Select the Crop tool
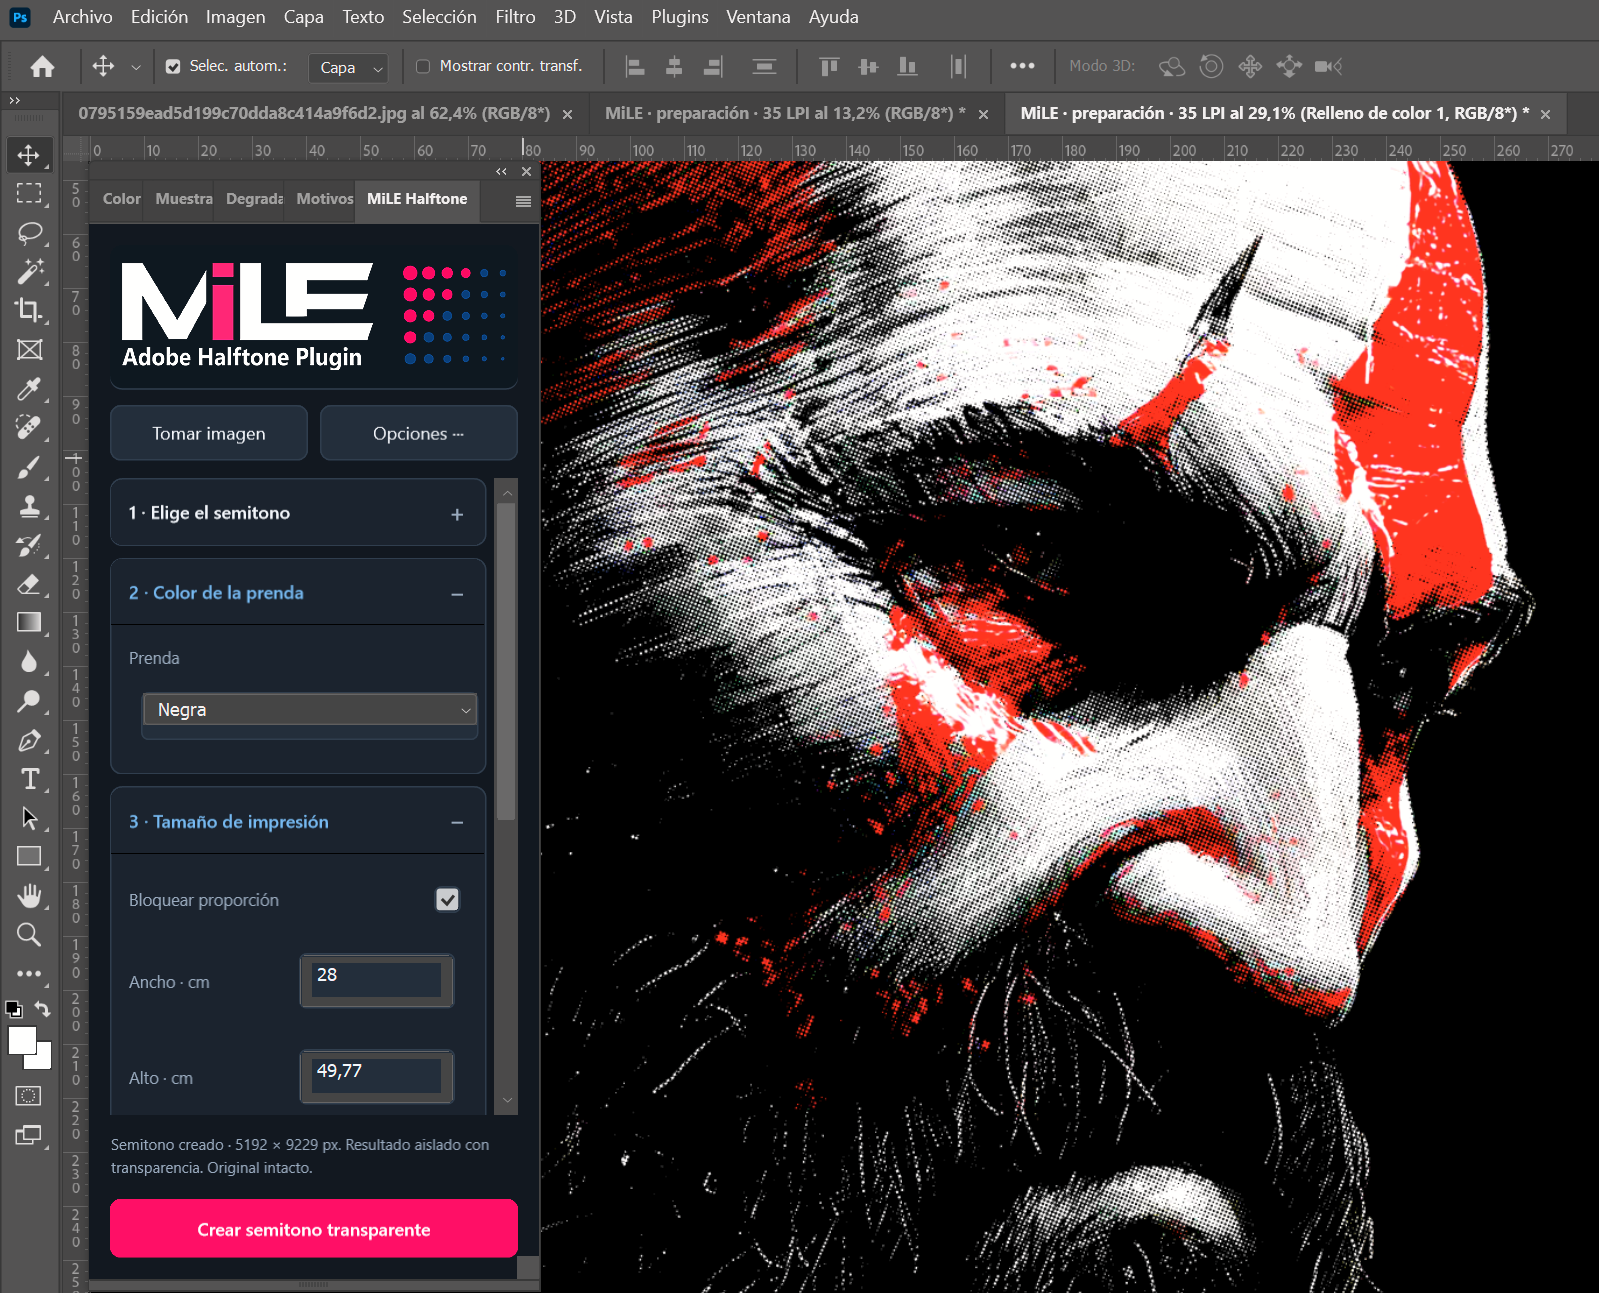This screenshot has height=1293, width=1599. 29,310
